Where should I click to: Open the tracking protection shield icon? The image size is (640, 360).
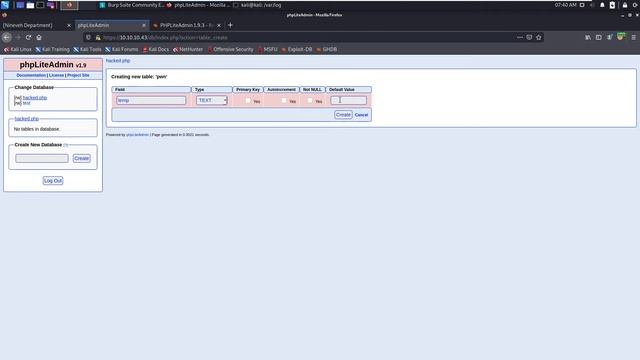[x=89, y=38]
